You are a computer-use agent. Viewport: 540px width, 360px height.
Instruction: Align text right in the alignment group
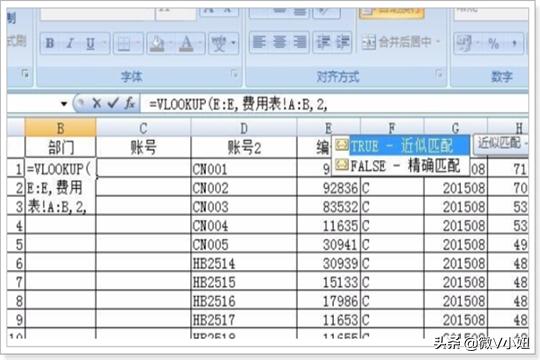point(299,42)
